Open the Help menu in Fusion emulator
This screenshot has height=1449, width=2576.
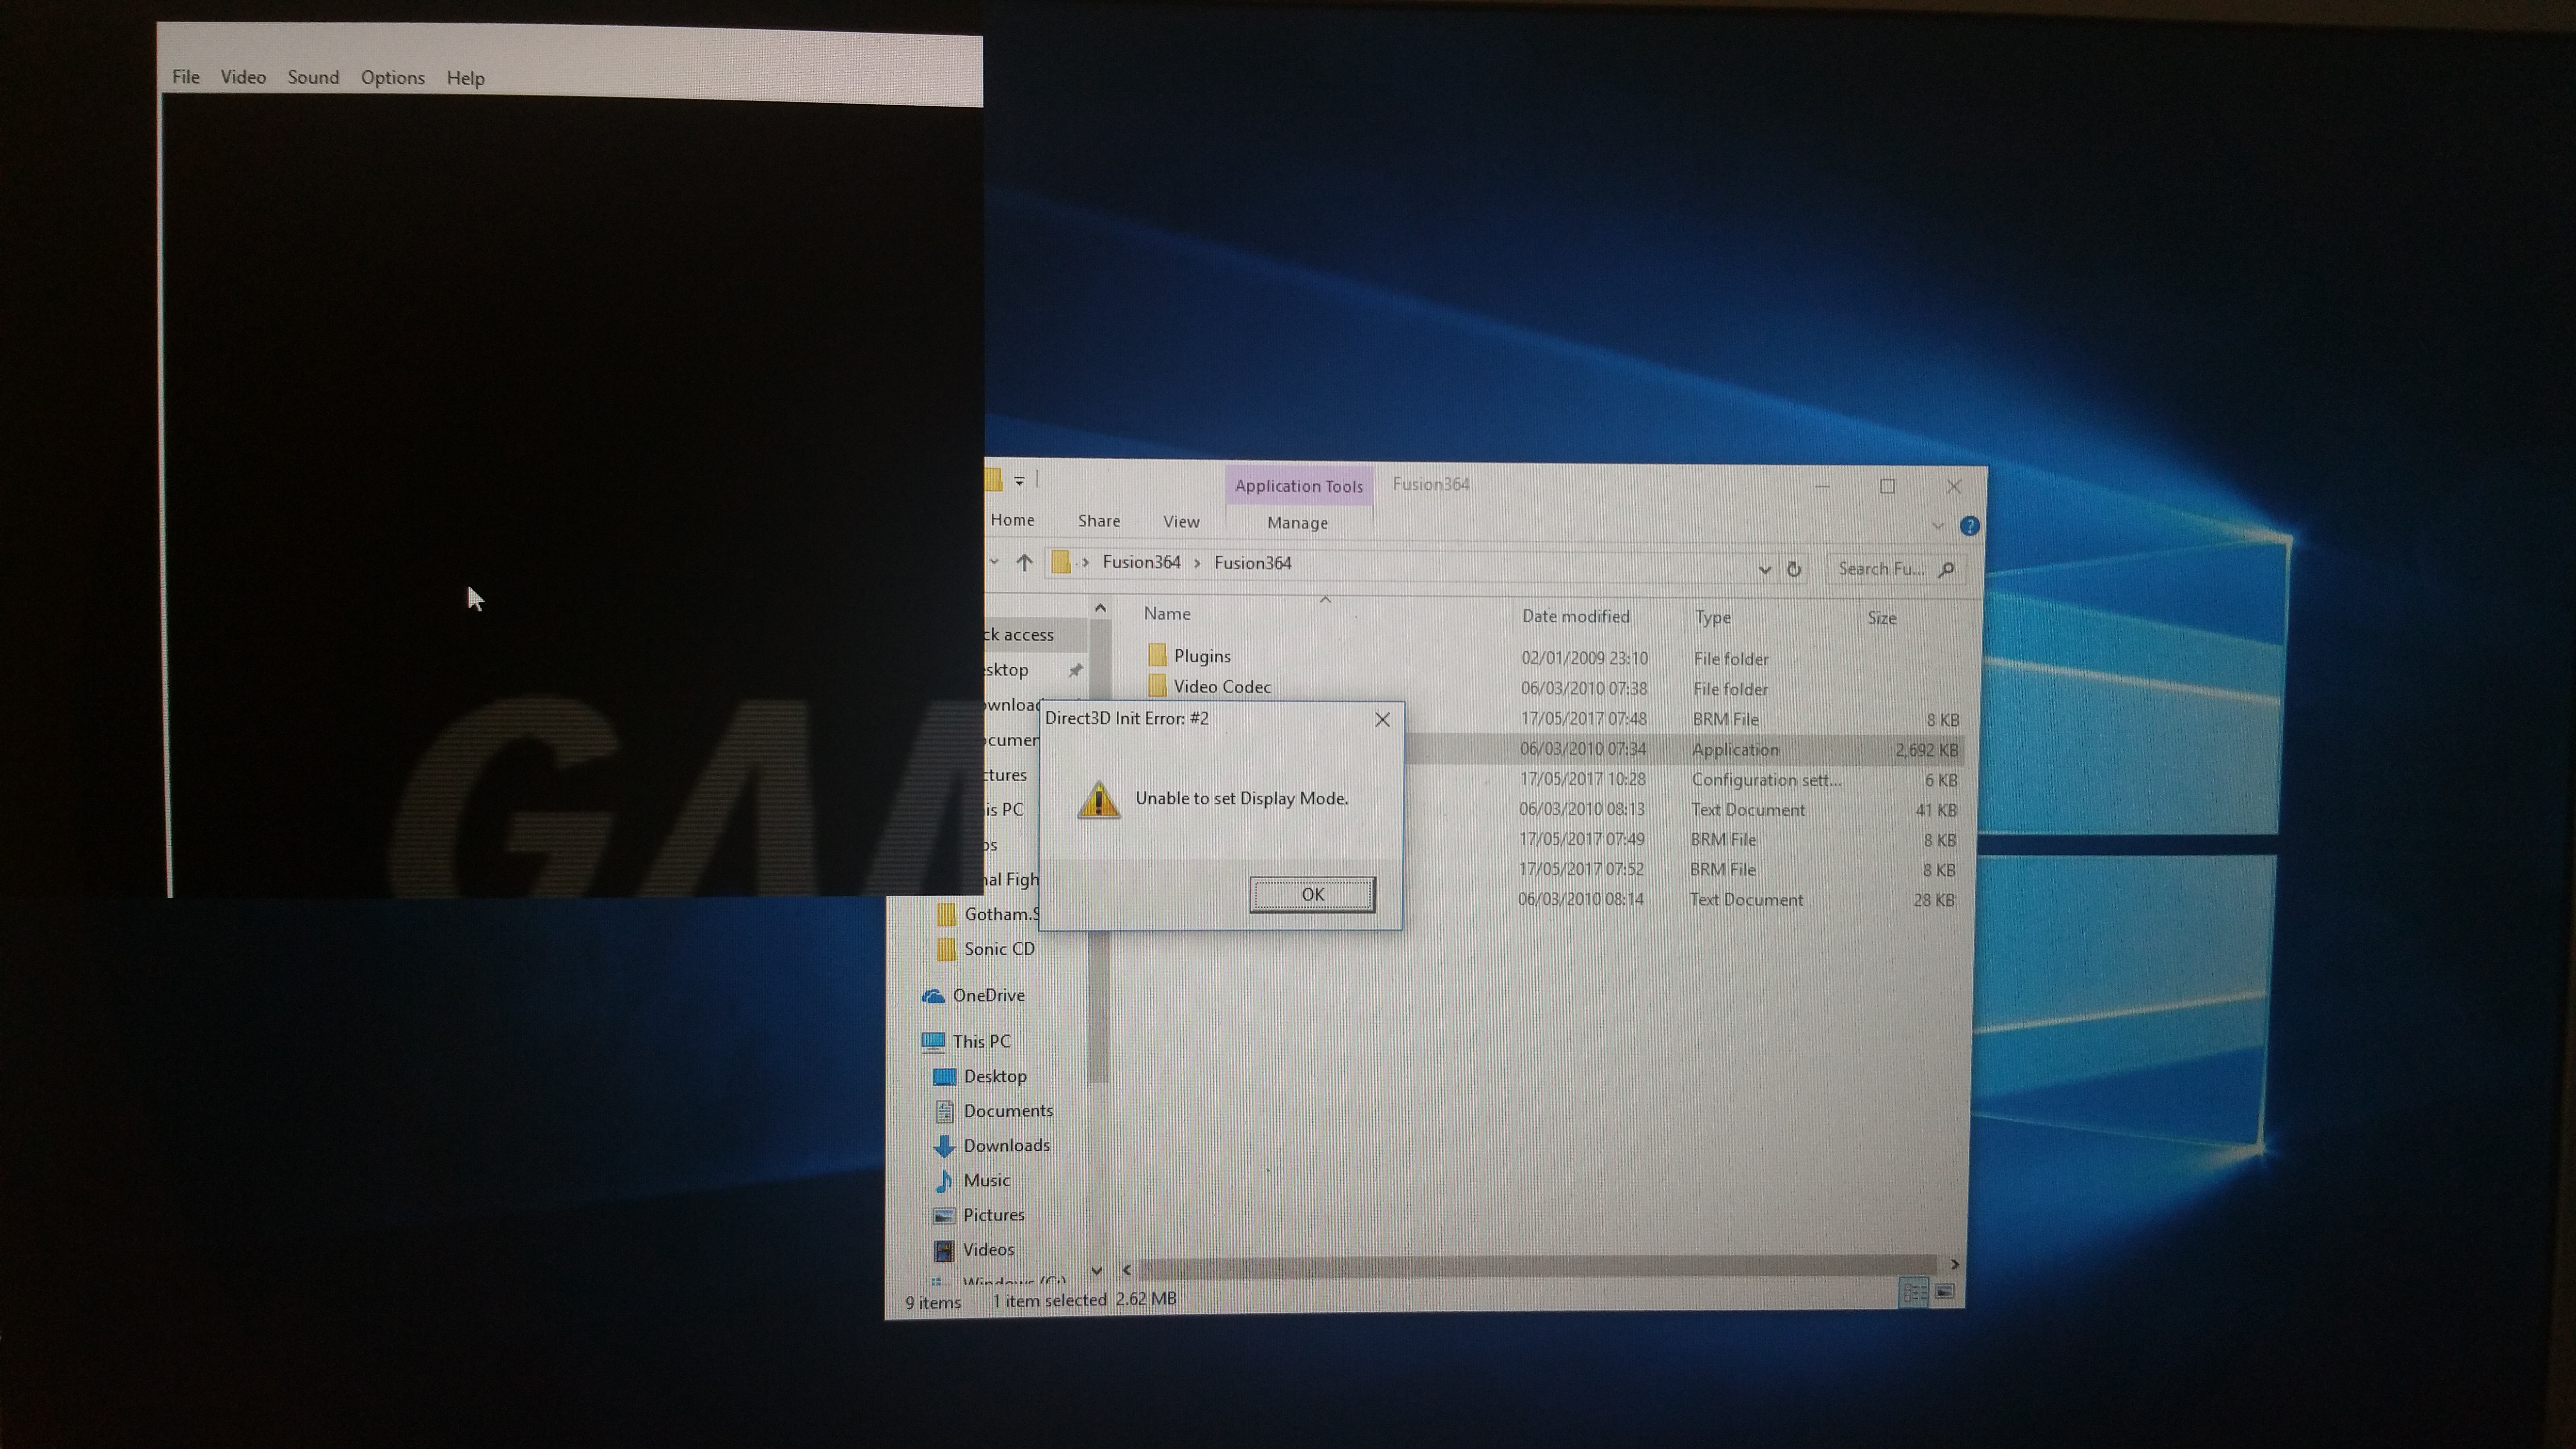[x=465, y=78]
